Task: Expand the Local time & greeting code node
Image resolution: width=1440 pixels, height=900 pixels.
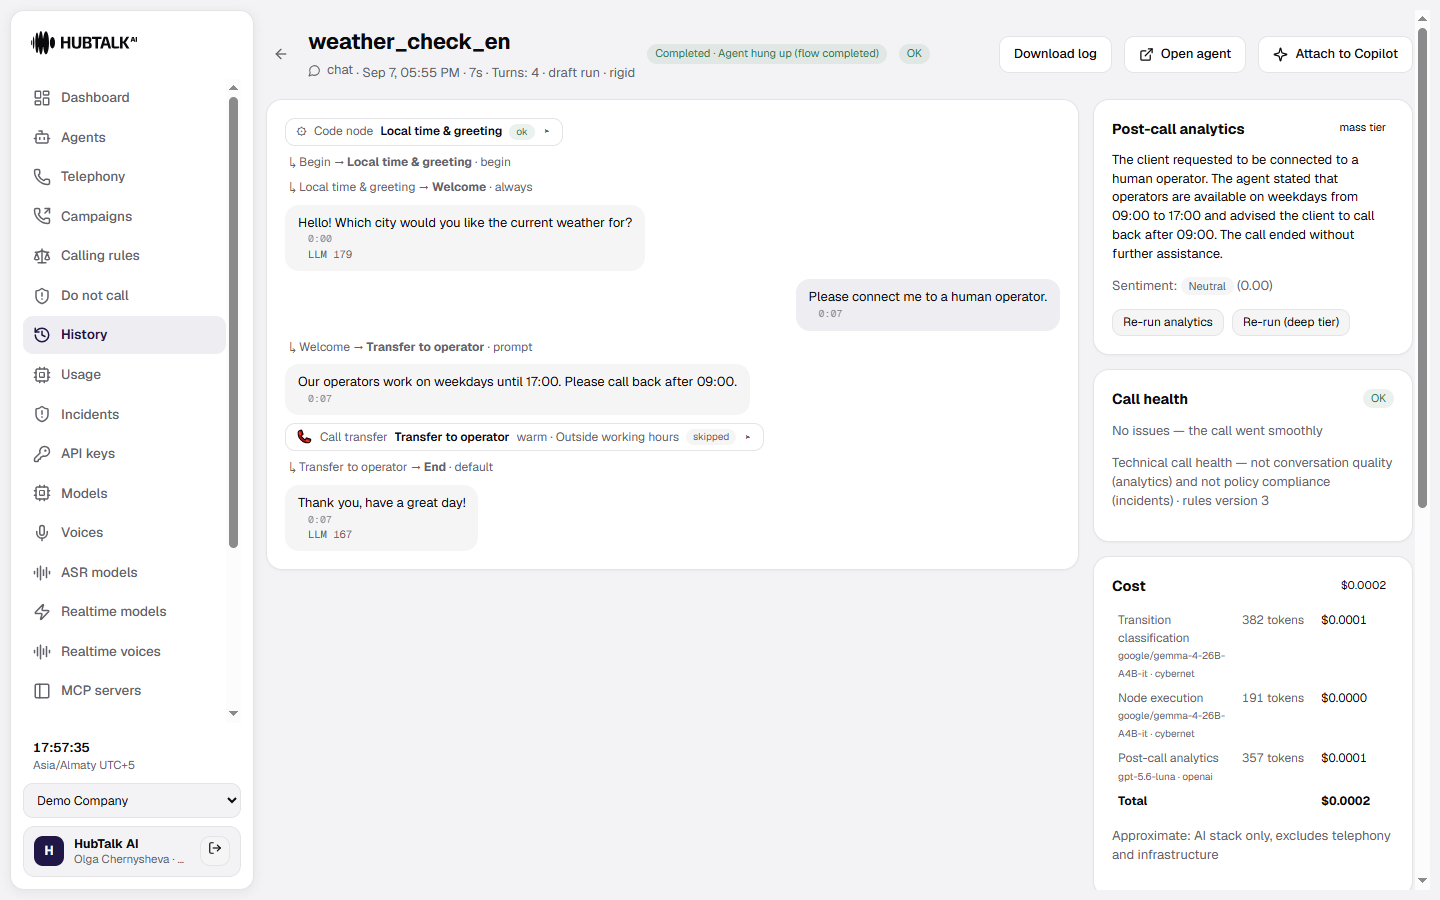Action: click(x=547, y=131)
